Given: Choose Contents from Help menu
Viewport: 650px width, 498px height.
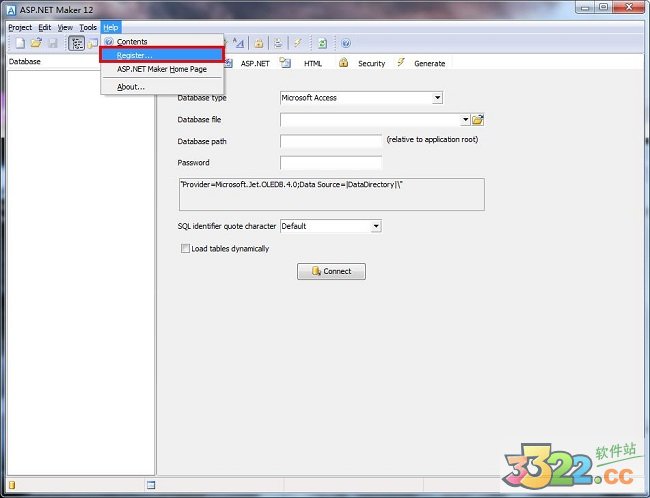Looking at the screenshot, I should [x=162, y=41].
